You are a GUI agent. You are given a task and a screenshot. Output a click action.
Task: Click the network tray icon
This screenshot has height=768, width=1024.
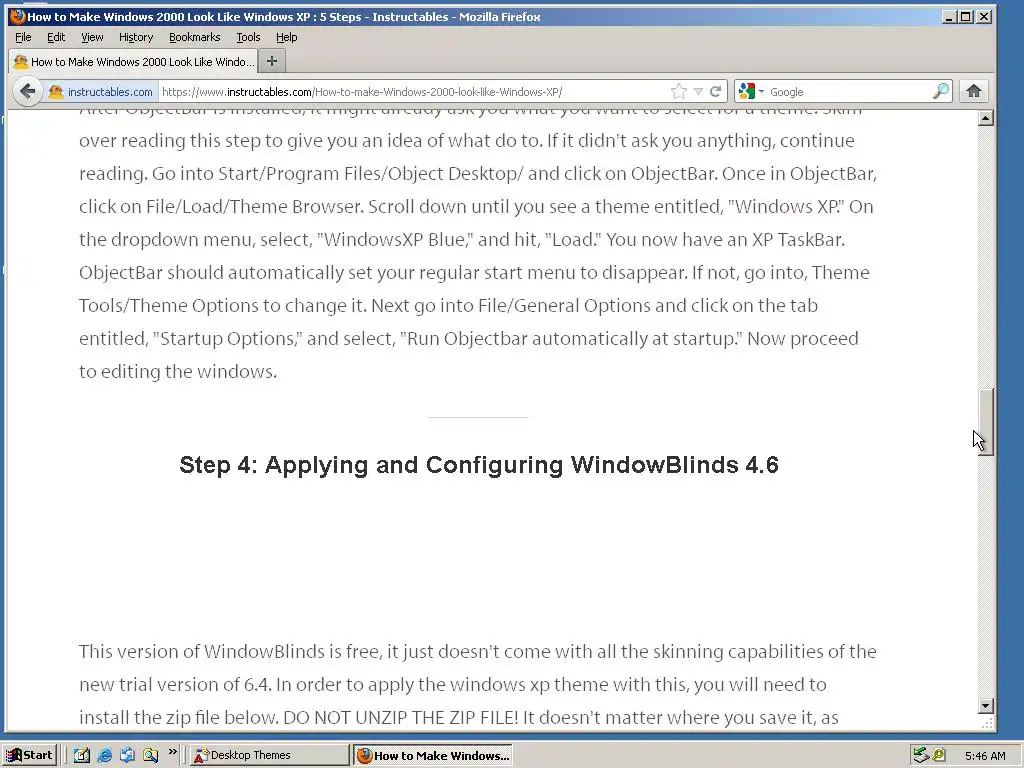920,755
